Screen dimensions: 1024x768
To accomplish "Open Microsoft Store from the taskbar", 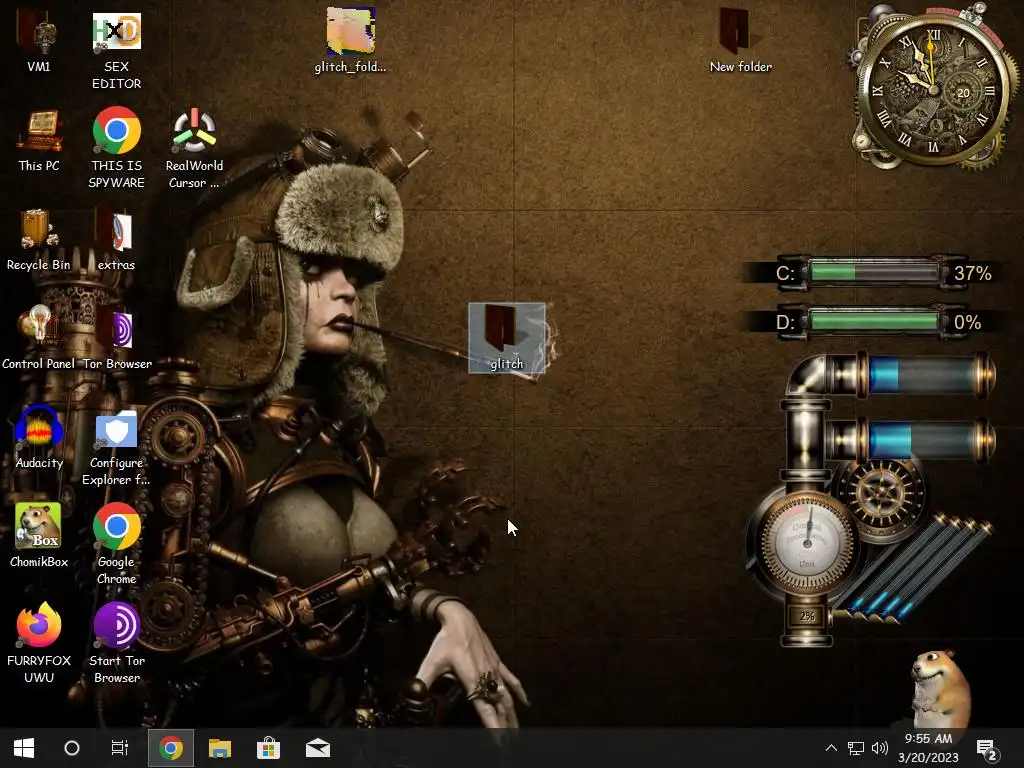I will (268, 748).
